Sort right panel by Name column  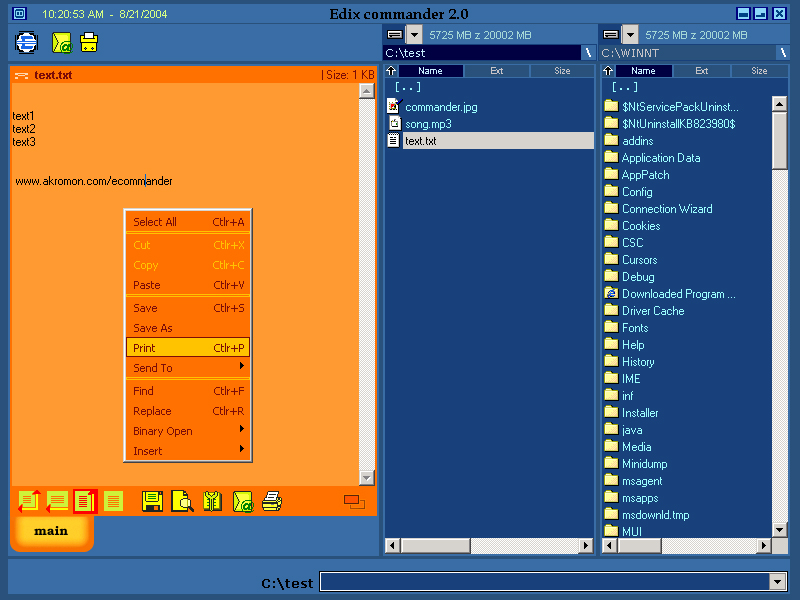click(643, 71)
